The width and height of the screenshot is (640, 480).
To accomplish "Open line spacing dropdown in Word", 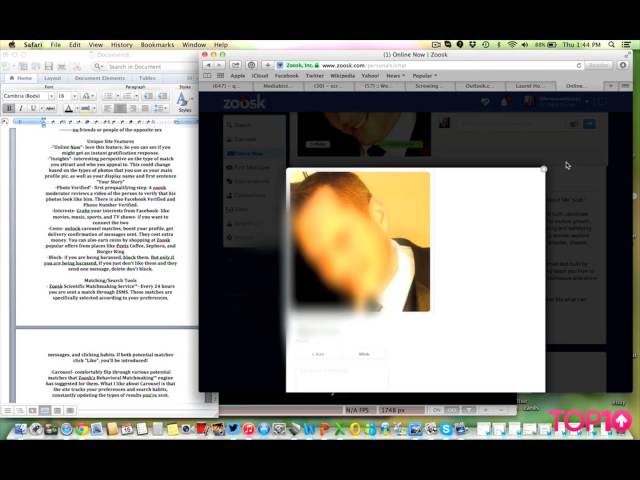I will [160, 108].
